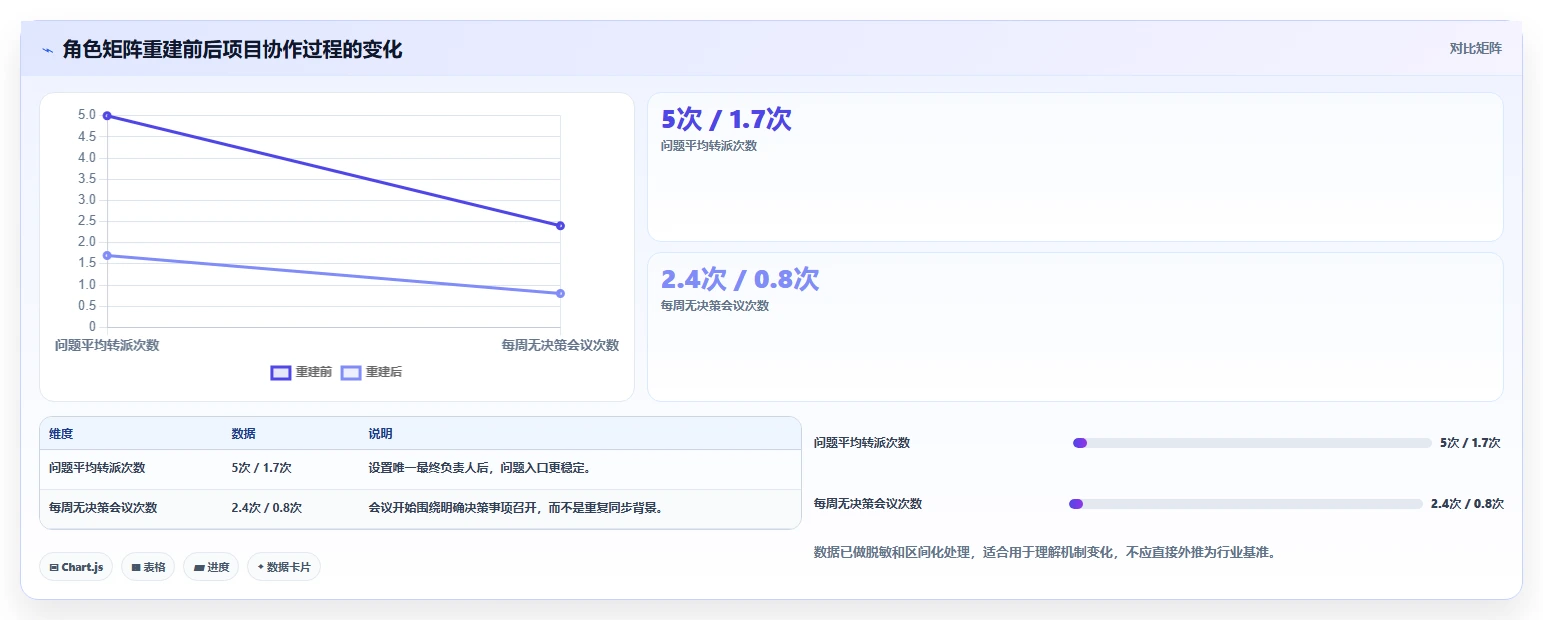
Task: Click 每周无决策会议次数 in the table's first column
Action: click(103, 507)
